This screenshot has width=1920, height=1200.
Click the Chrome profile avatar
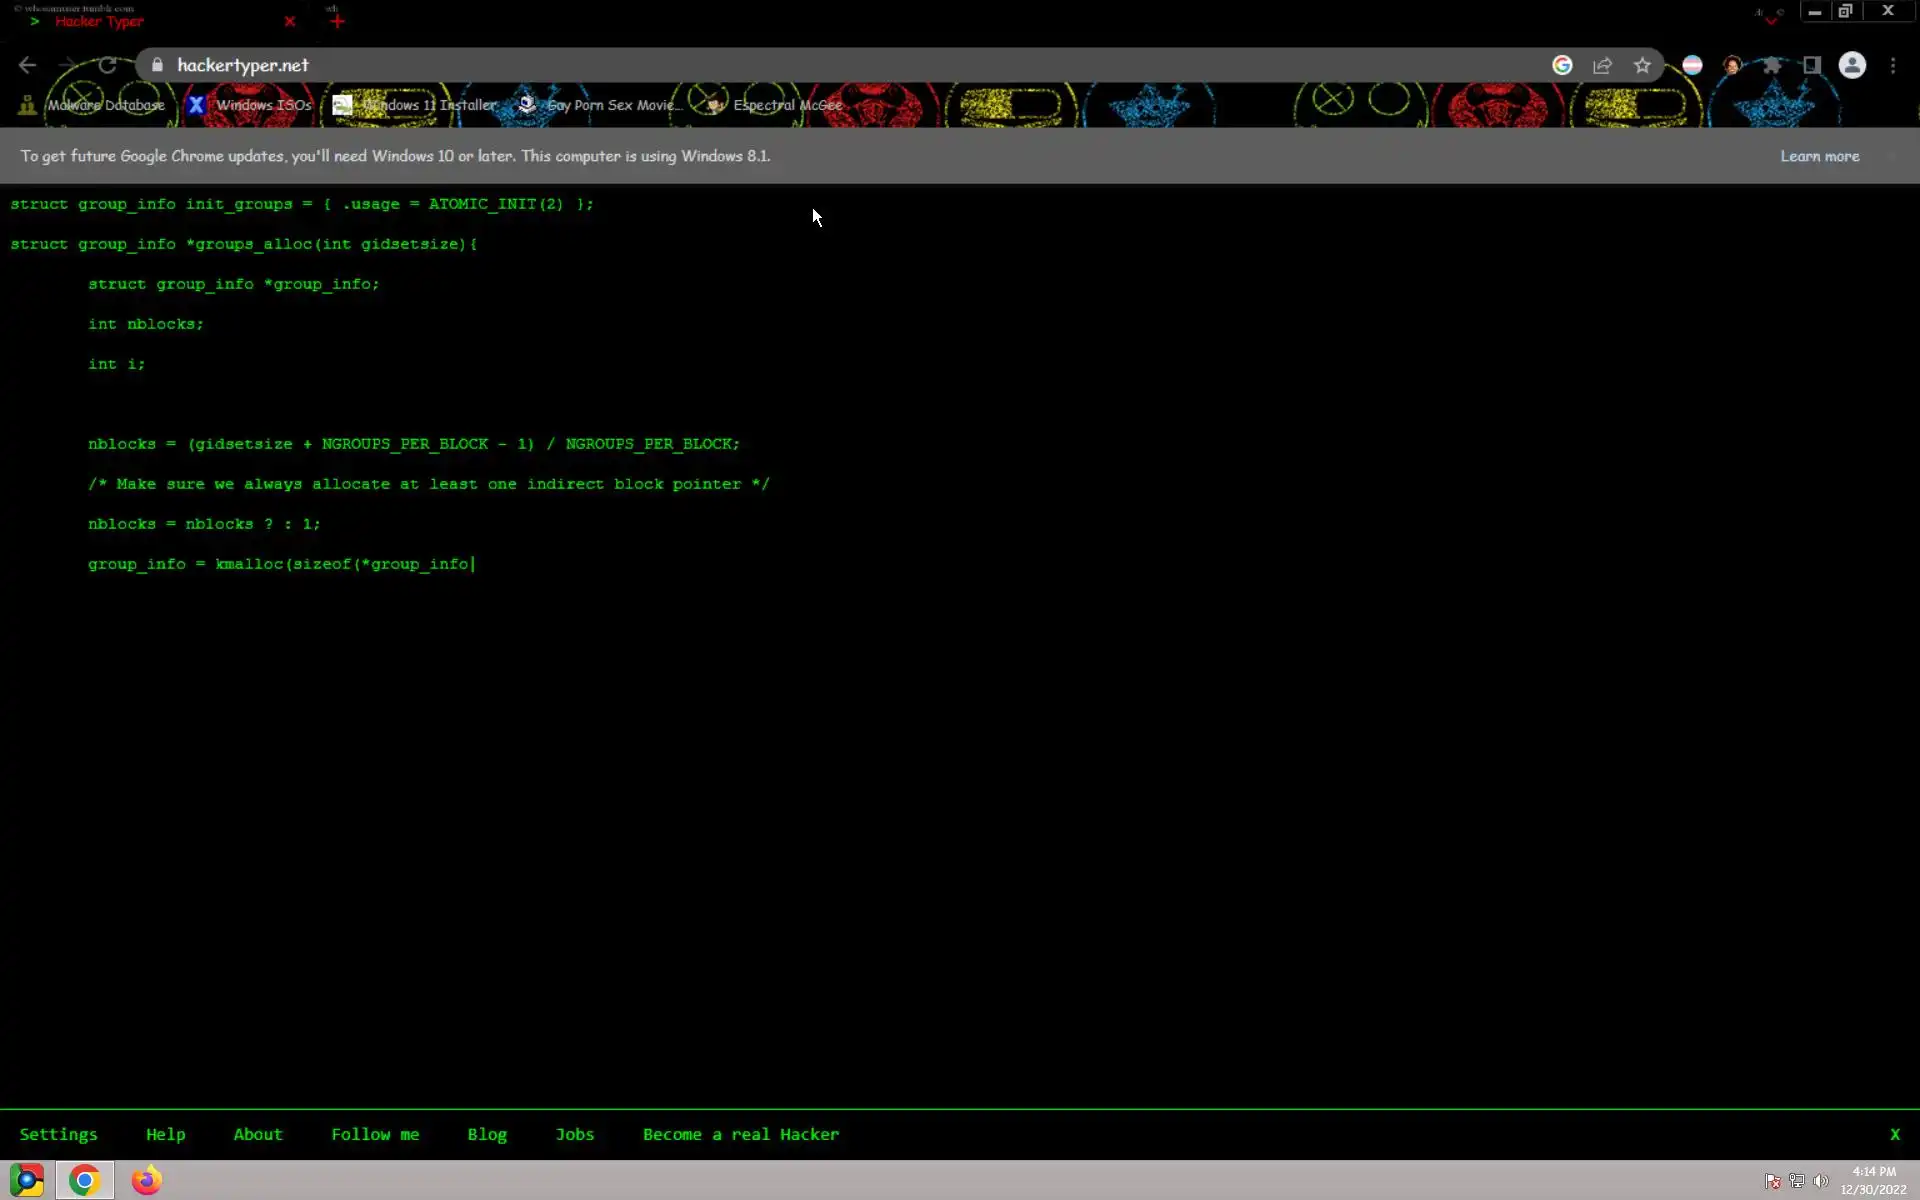1852,65
